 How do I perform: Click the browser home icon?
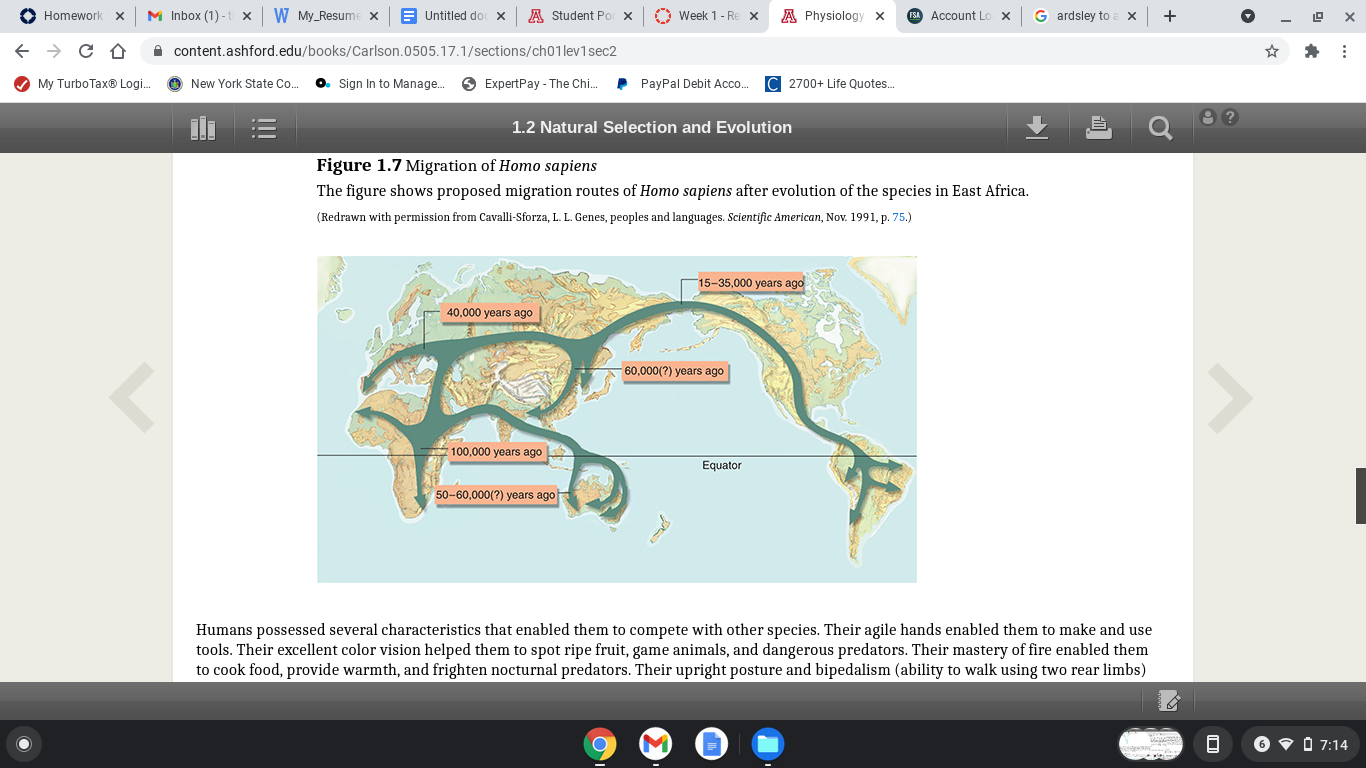118,51
